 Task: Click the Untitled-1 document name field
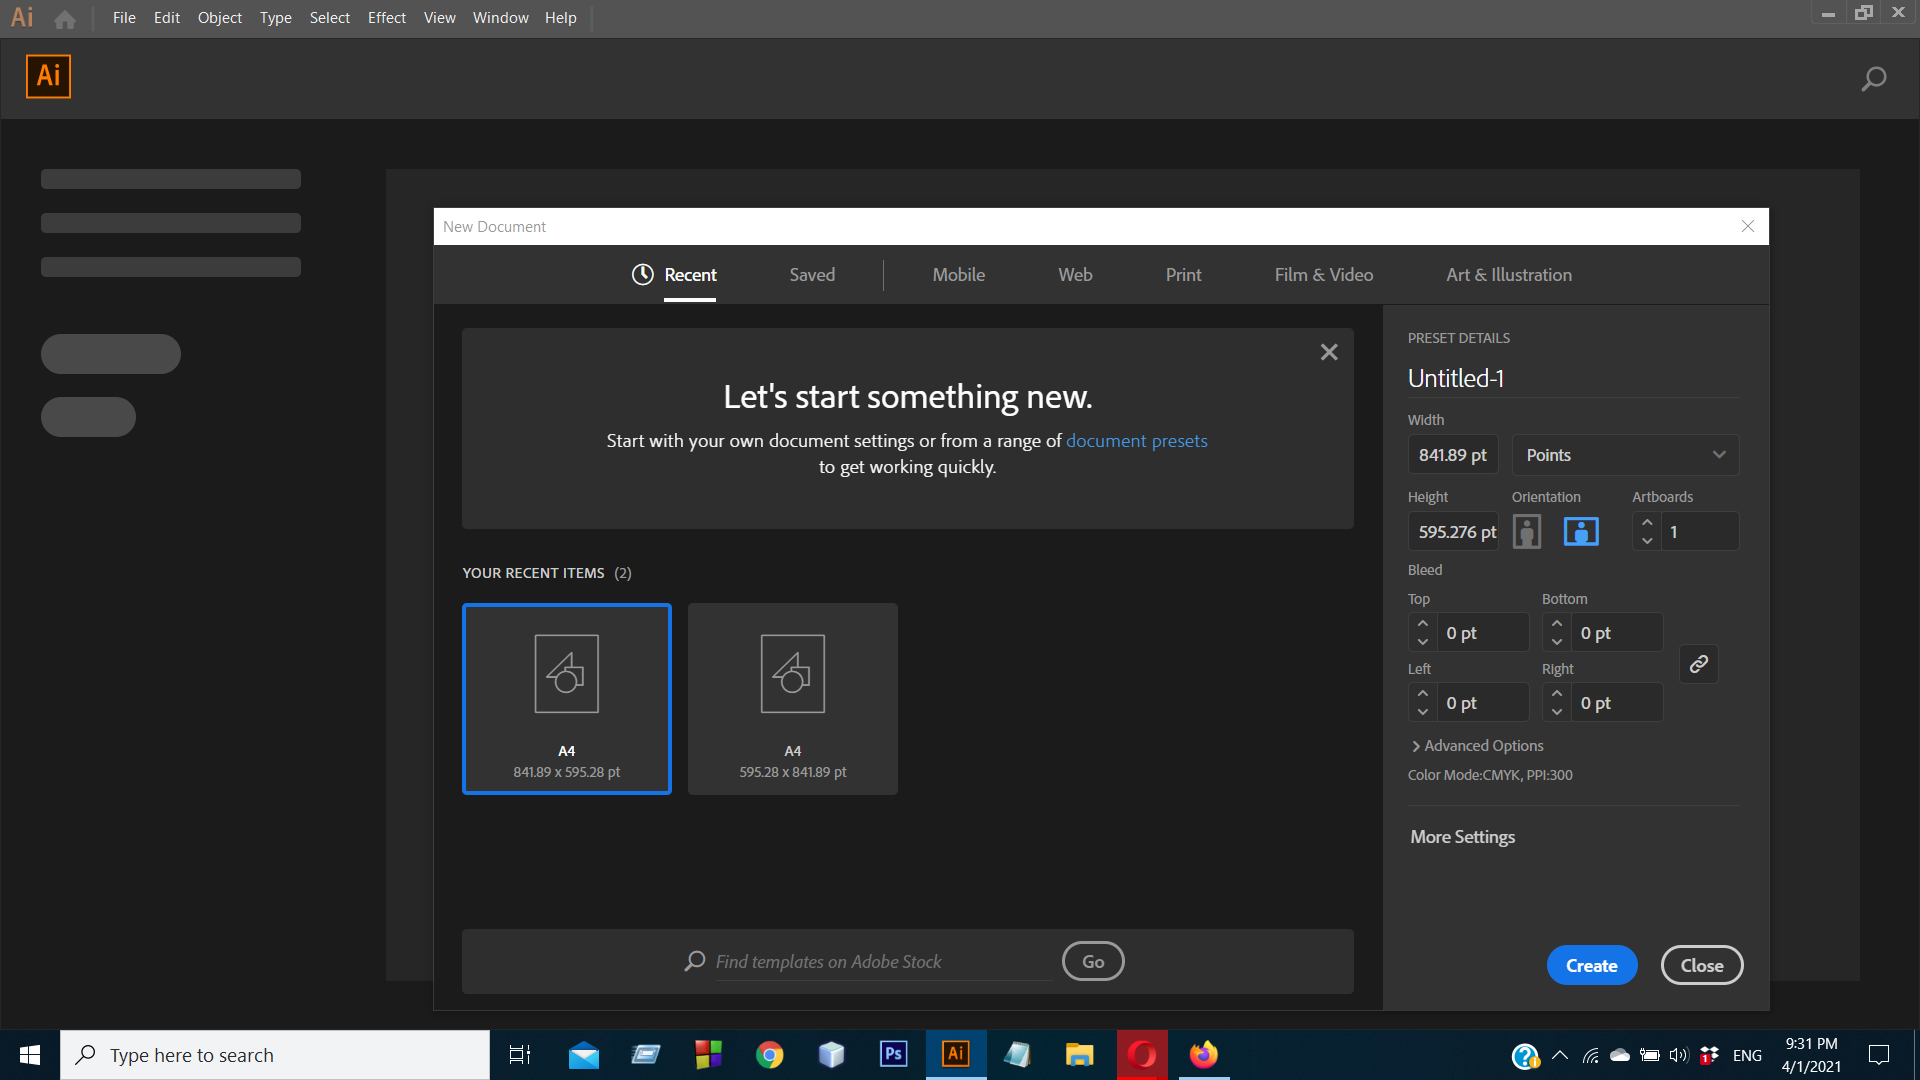click(1572, 378)
